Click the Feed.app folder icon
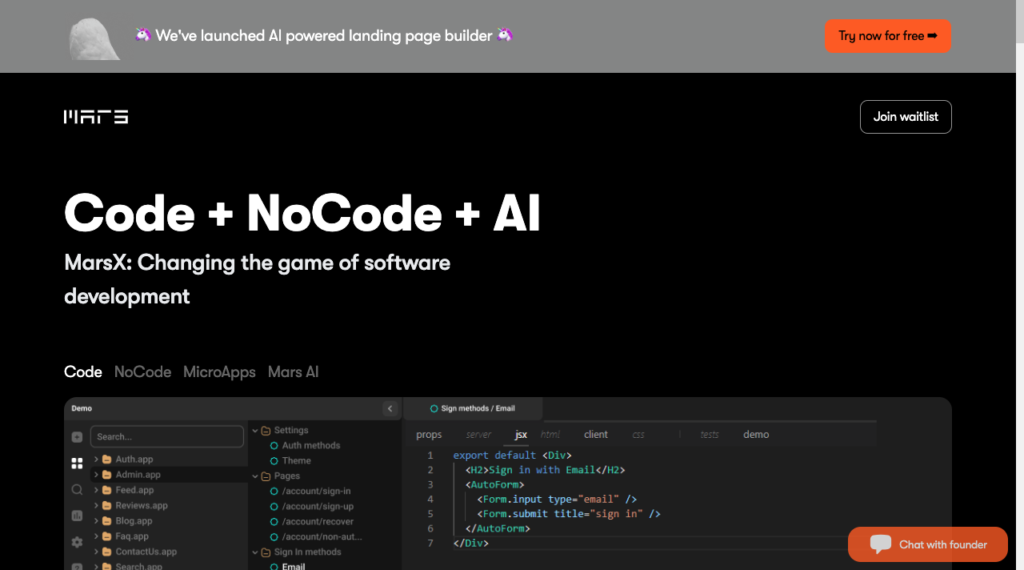This screenshot has width=1024, height=570. [x=107, y=490]
